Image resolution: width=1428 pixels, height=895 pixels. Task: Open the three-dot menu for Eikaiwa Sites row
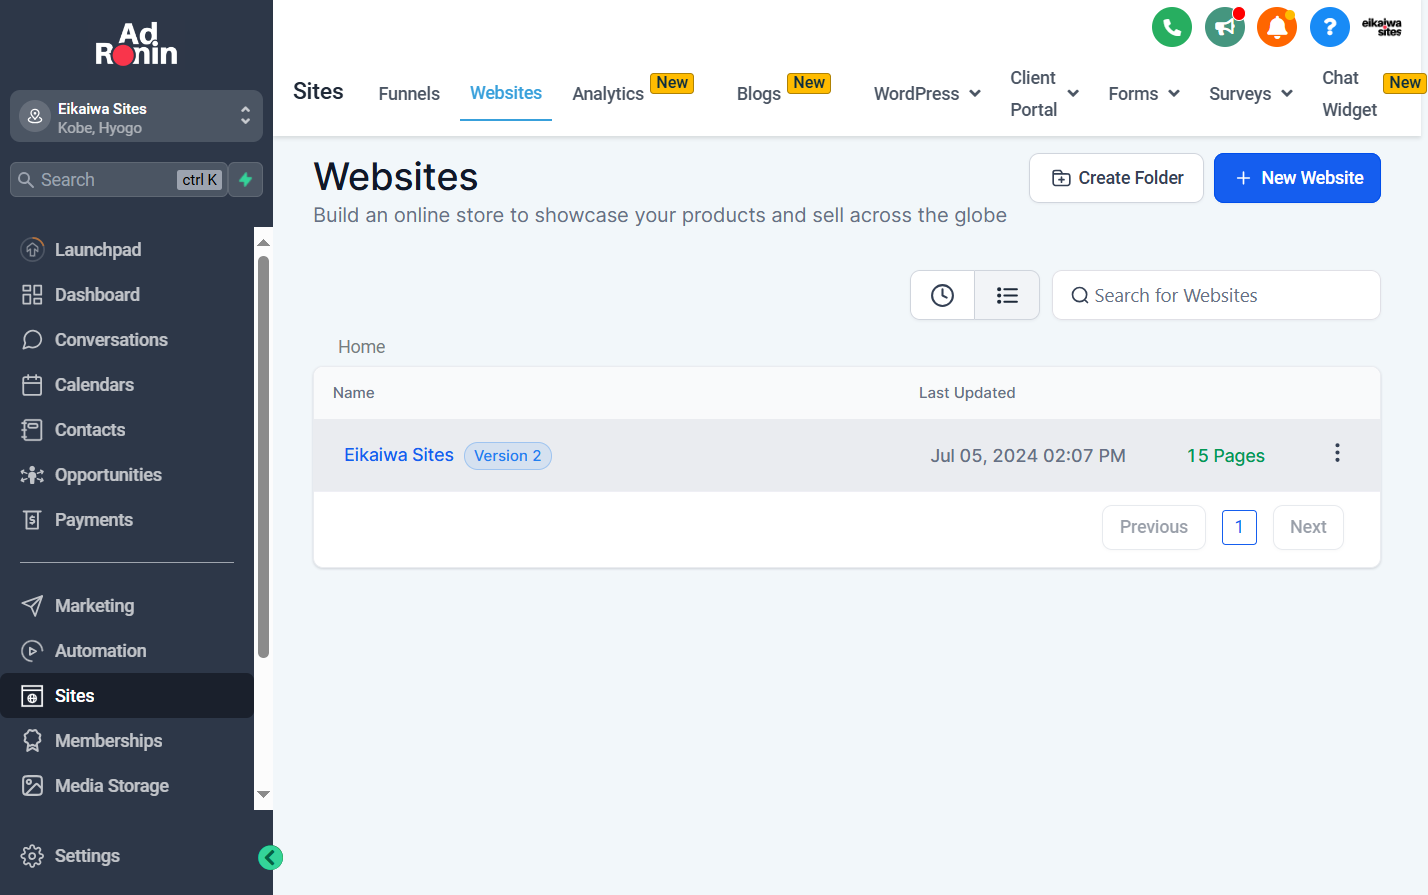click(1337, 453)
